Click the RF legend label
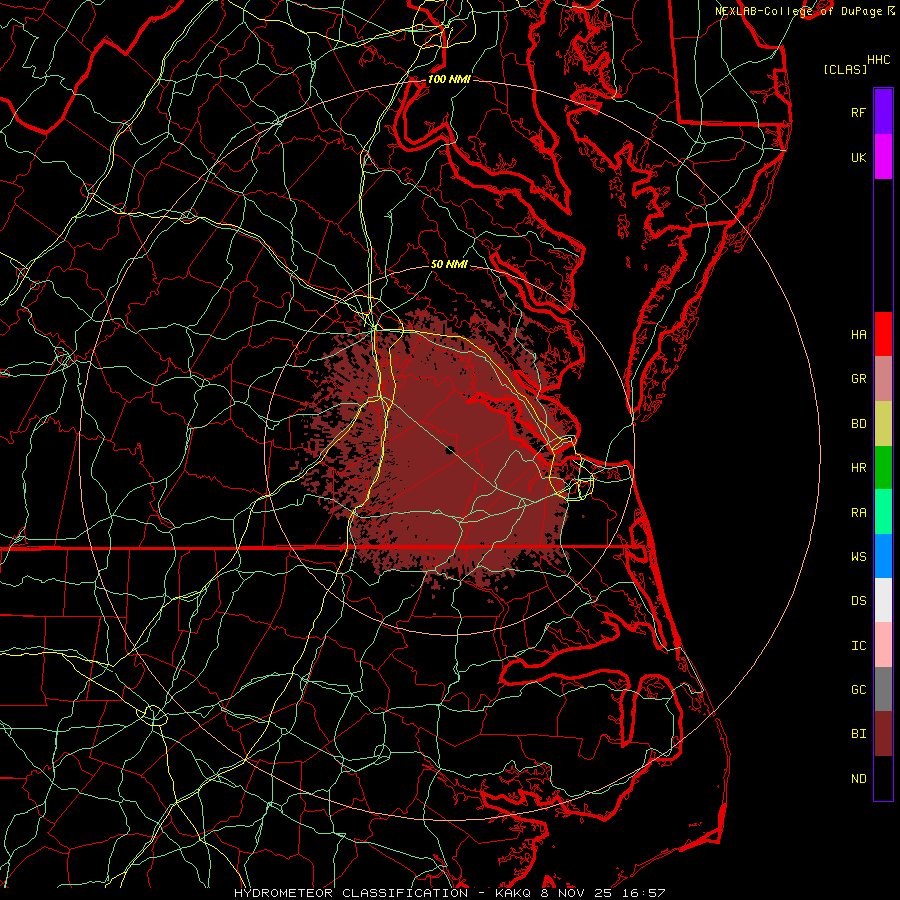Screen dimensions: 900x900 tap(858, 112)
